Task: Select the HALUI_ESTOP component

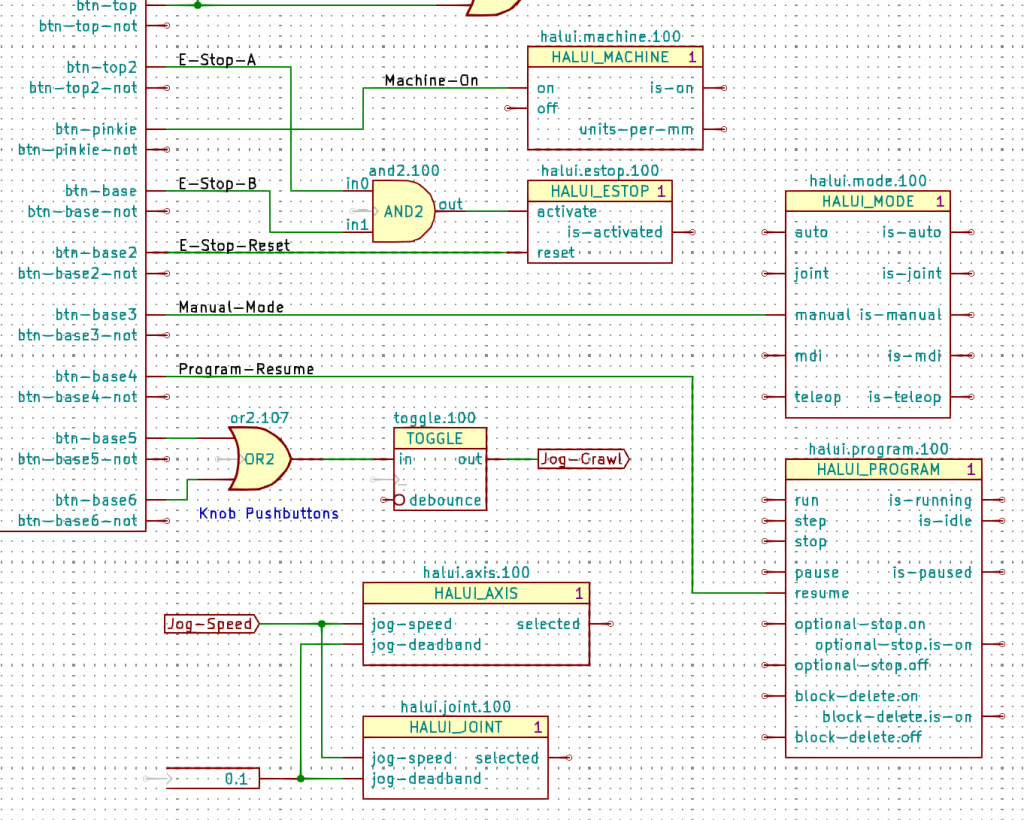Action: (x=599, y=220)
